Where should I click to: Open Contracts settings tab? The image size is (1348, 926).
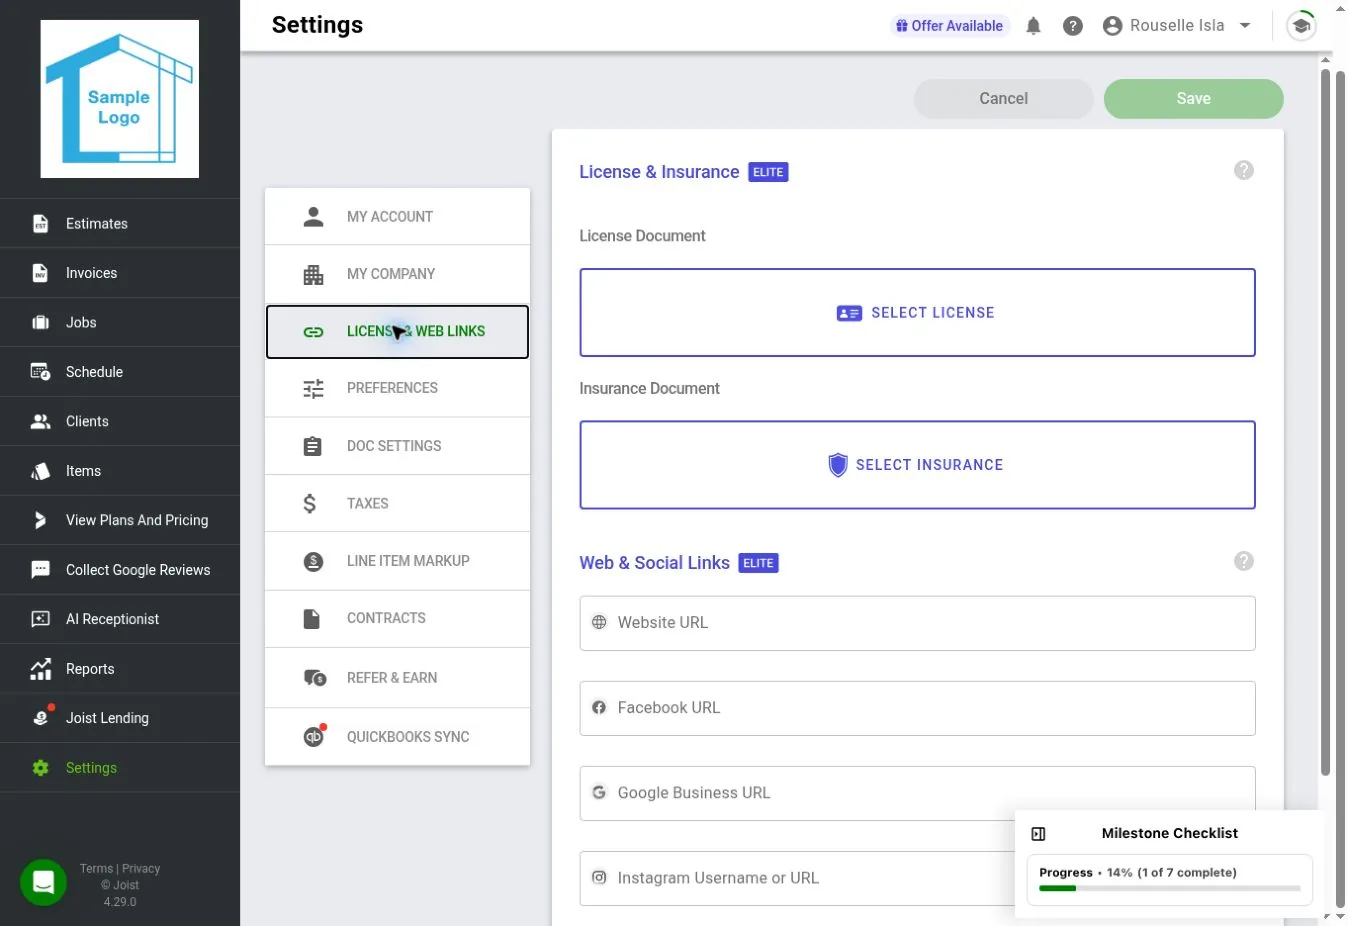[x=397, y=618]
